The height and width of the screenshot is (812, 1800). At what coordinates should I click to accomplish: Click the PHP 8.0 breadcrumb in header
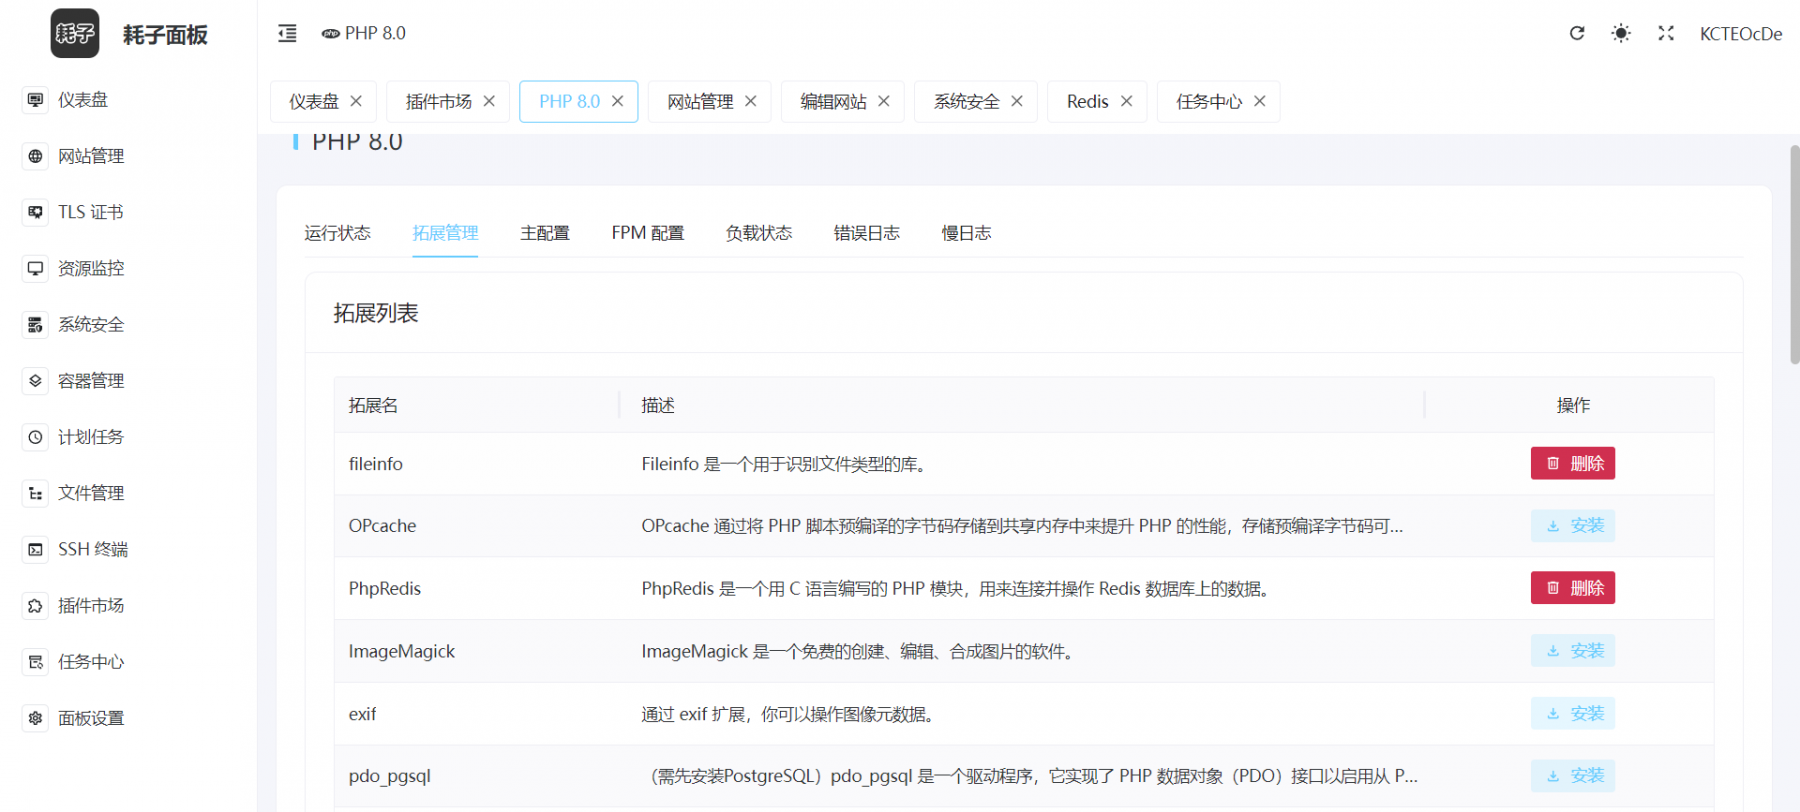click(364, 33)
